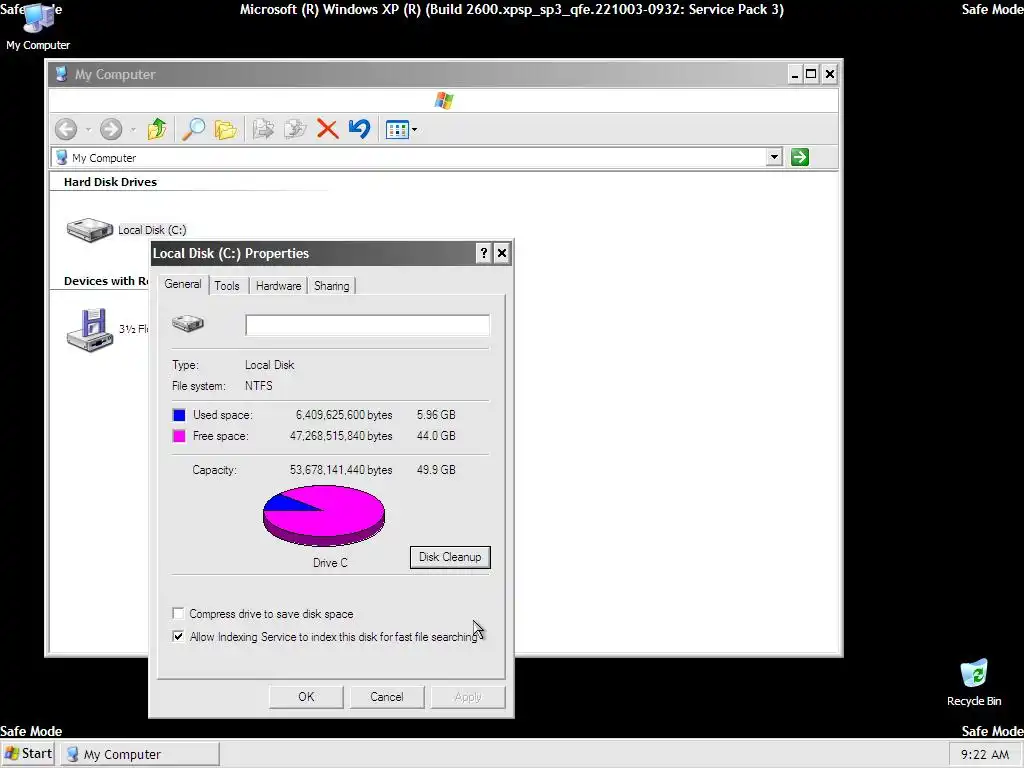Click the Back arrow in My Computer toolbar

(66, 129)
